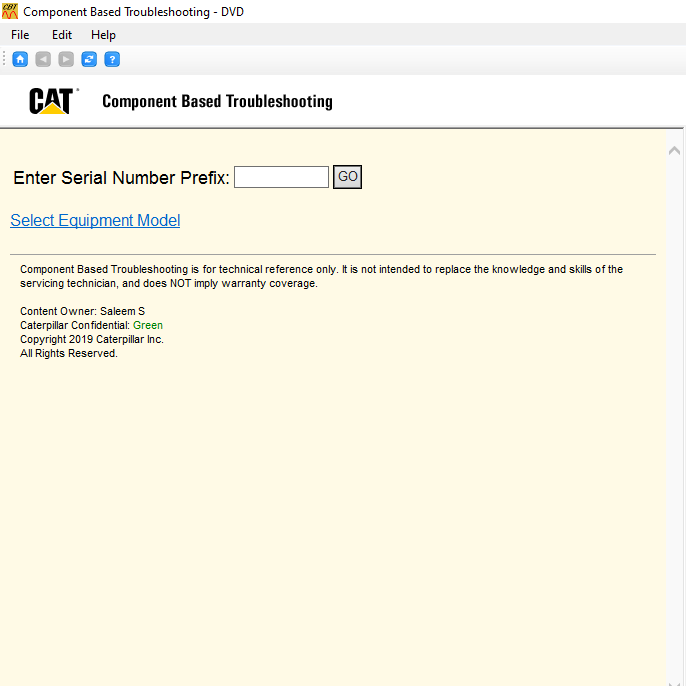This screenshot has height=686, width=686.
Task: Click the green 'Green' confidentiality label
Action: tap(148, 325)
